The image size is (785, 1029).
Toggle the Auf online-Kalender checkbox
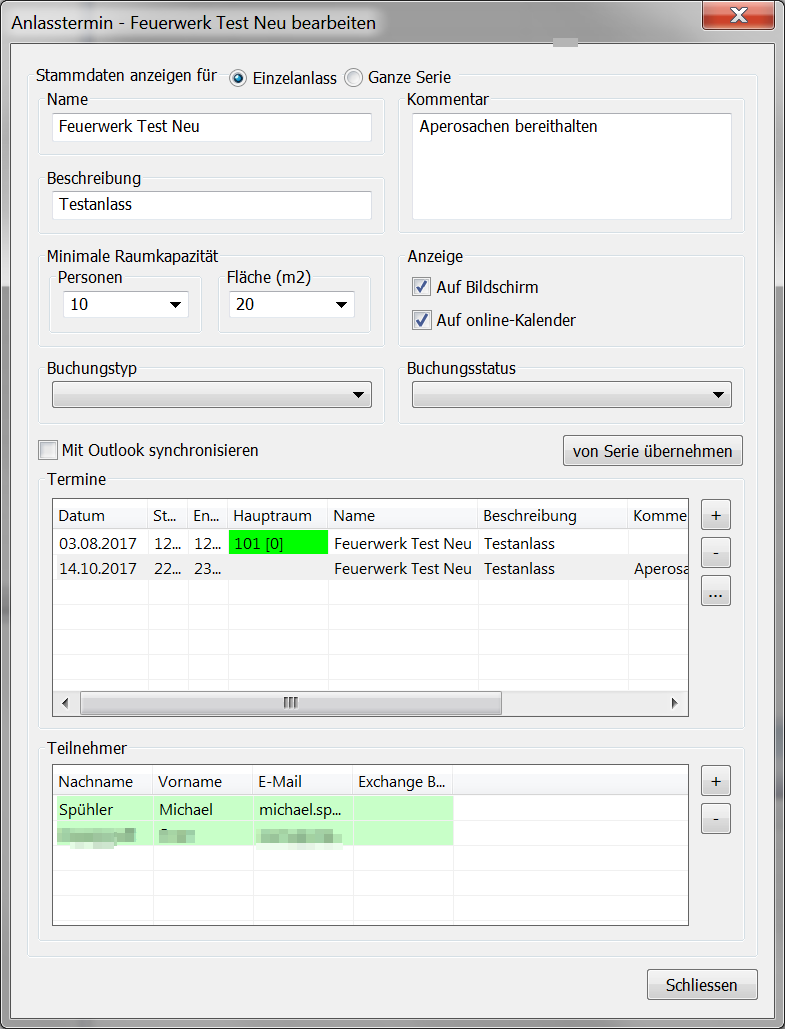tap(421, 321)
